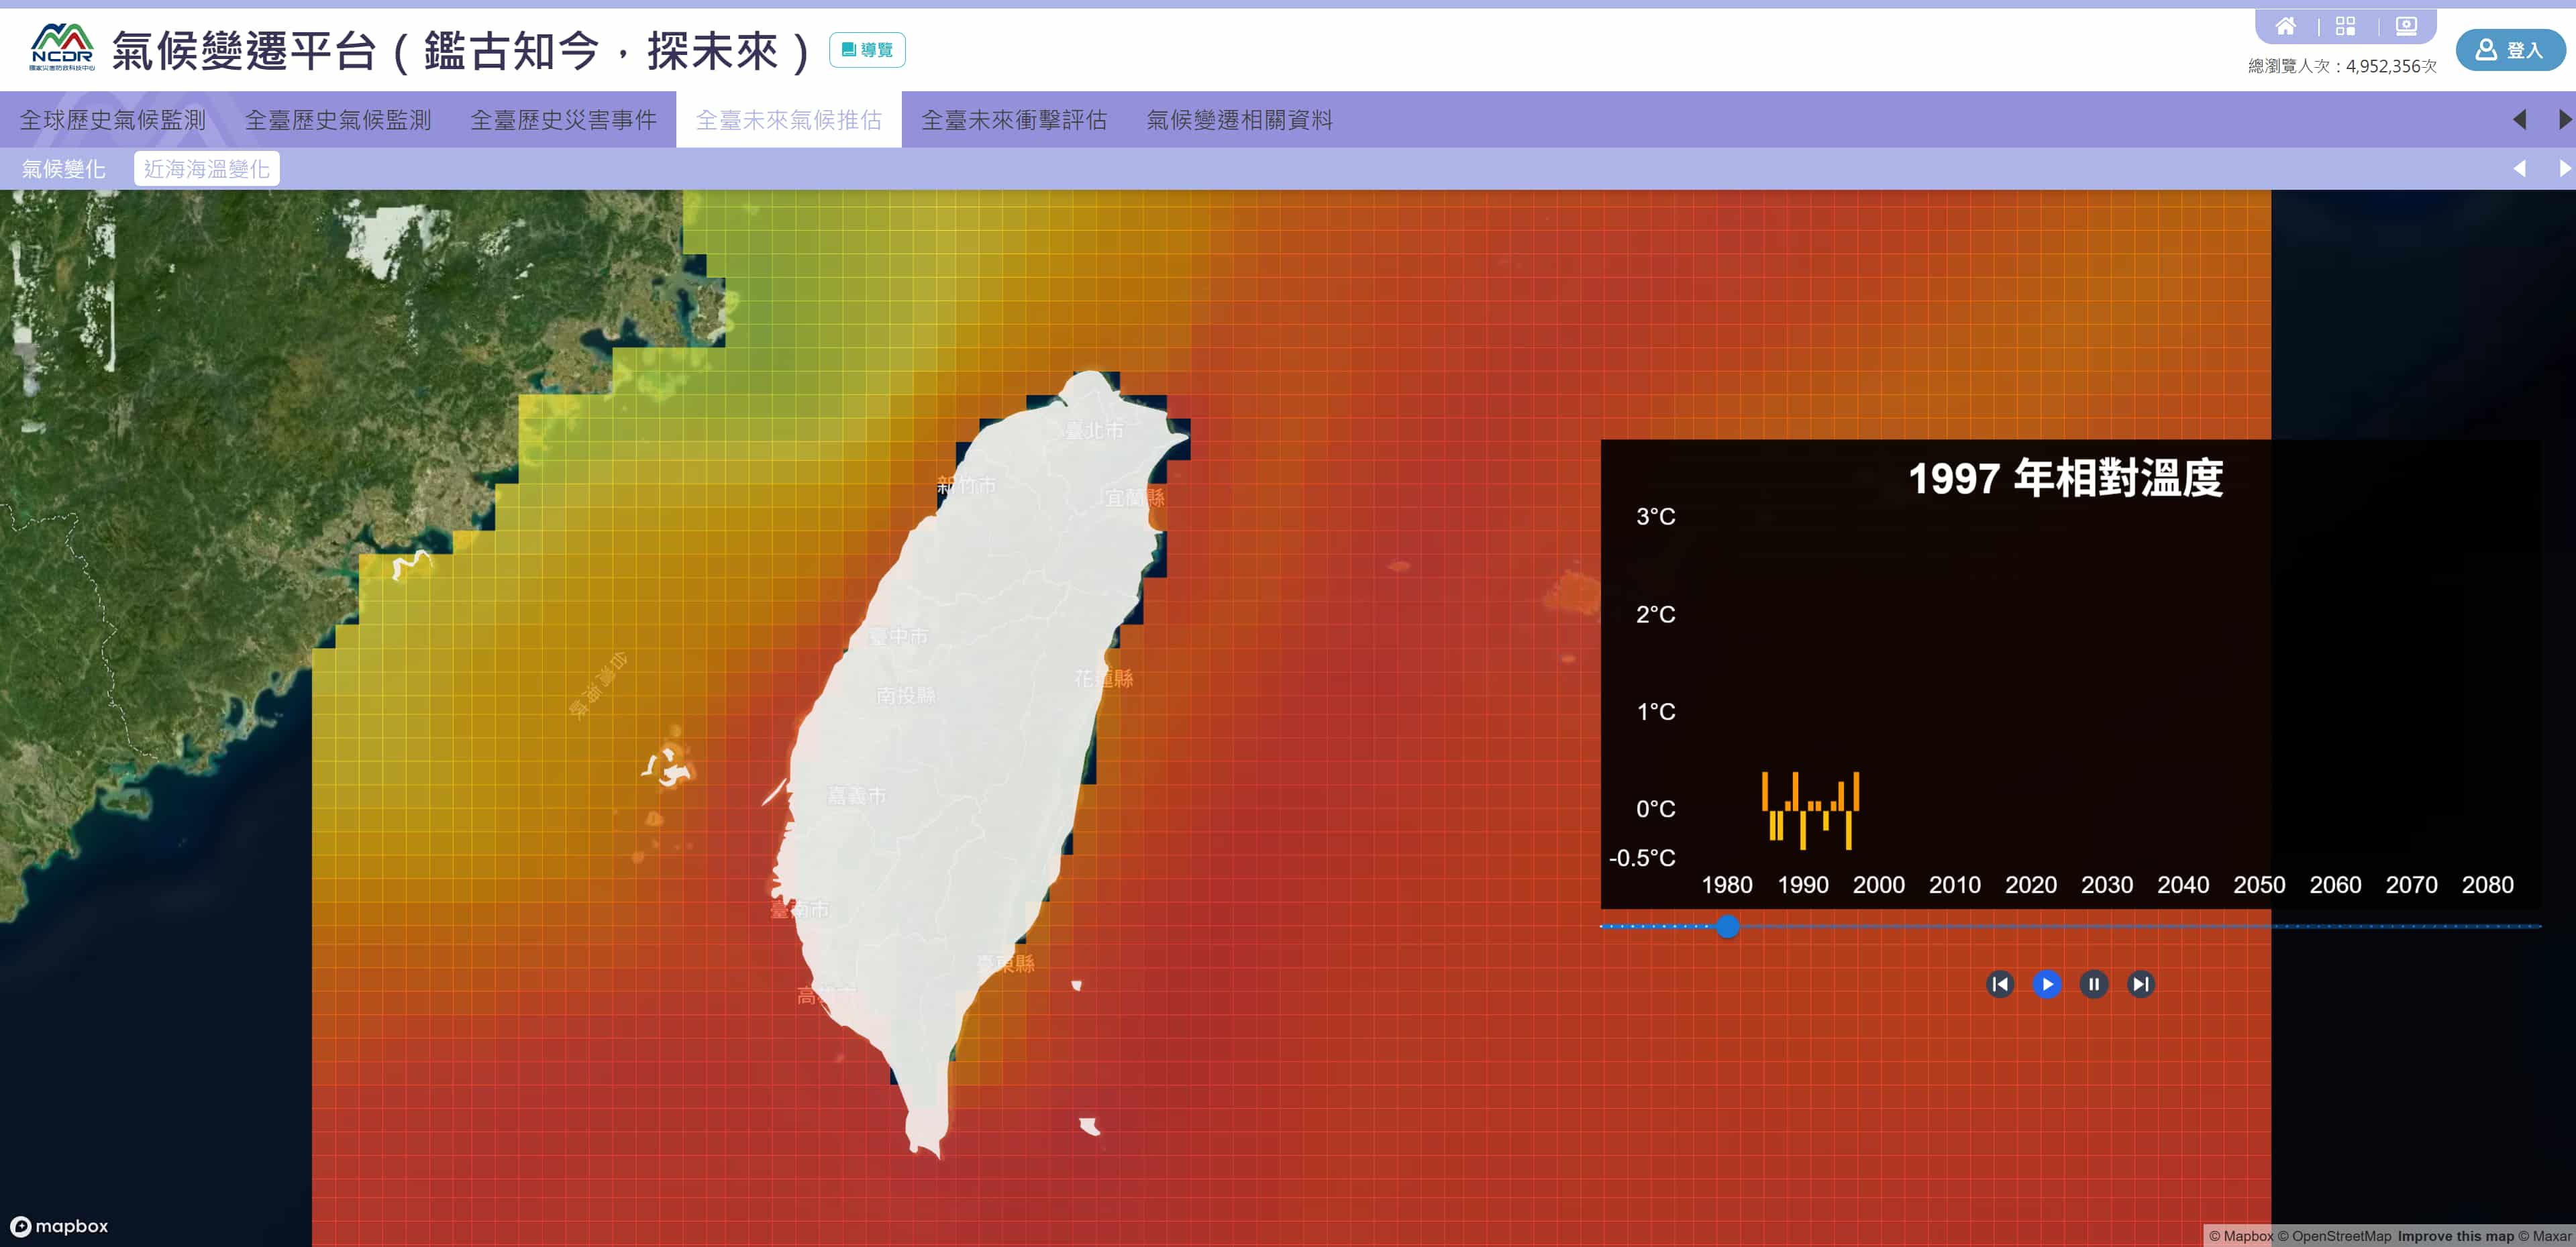Click the home icon in header
This screenshot has height=1247, width=2576.
click(x=2285, y=26)
